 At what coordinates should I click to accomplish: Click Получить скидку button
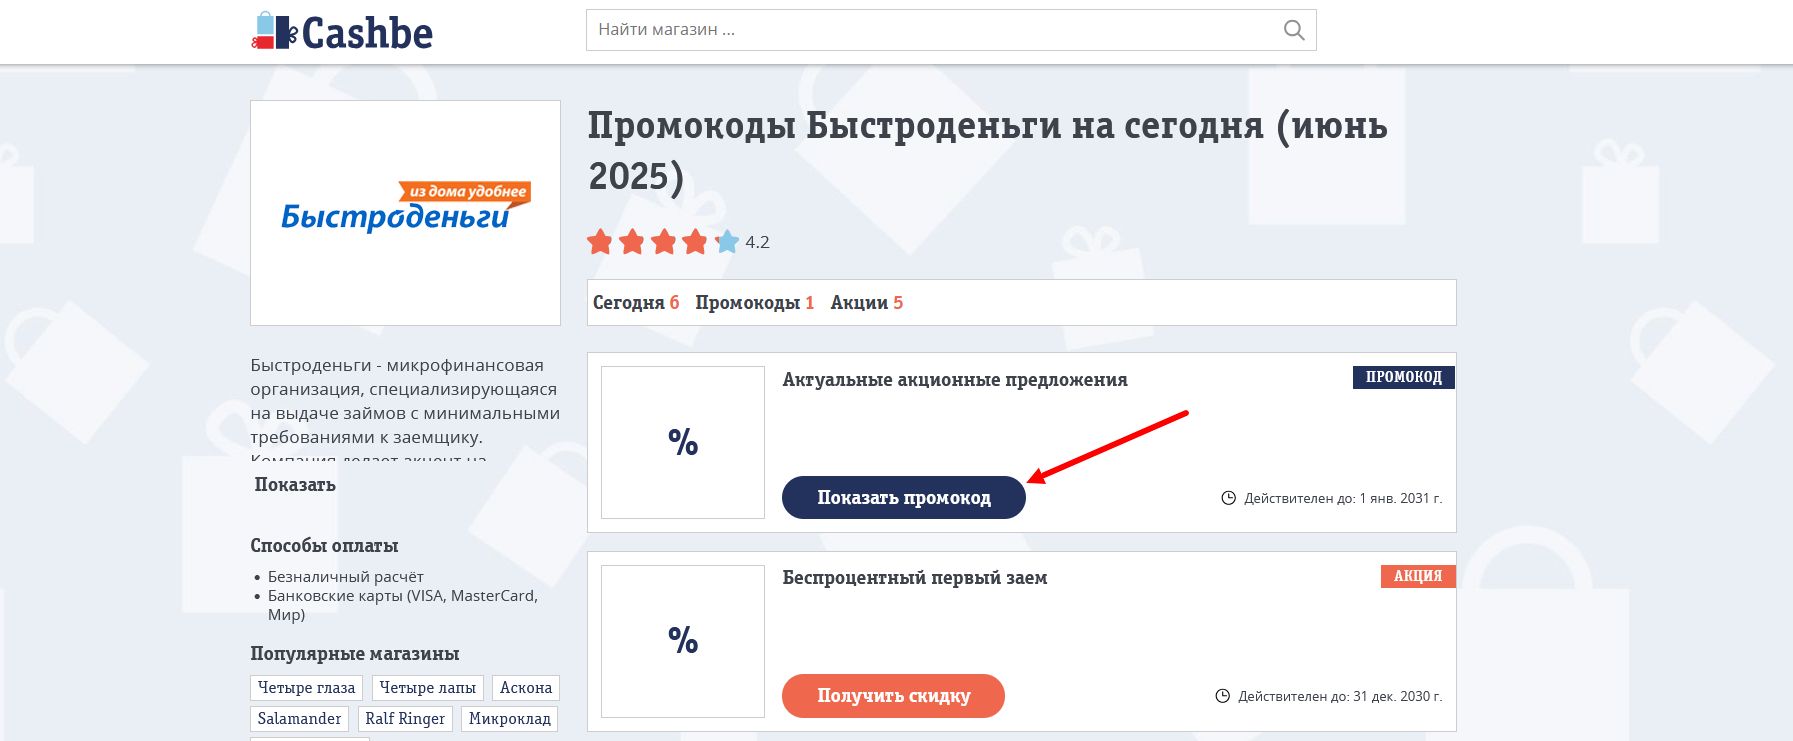tap(893, 696)
